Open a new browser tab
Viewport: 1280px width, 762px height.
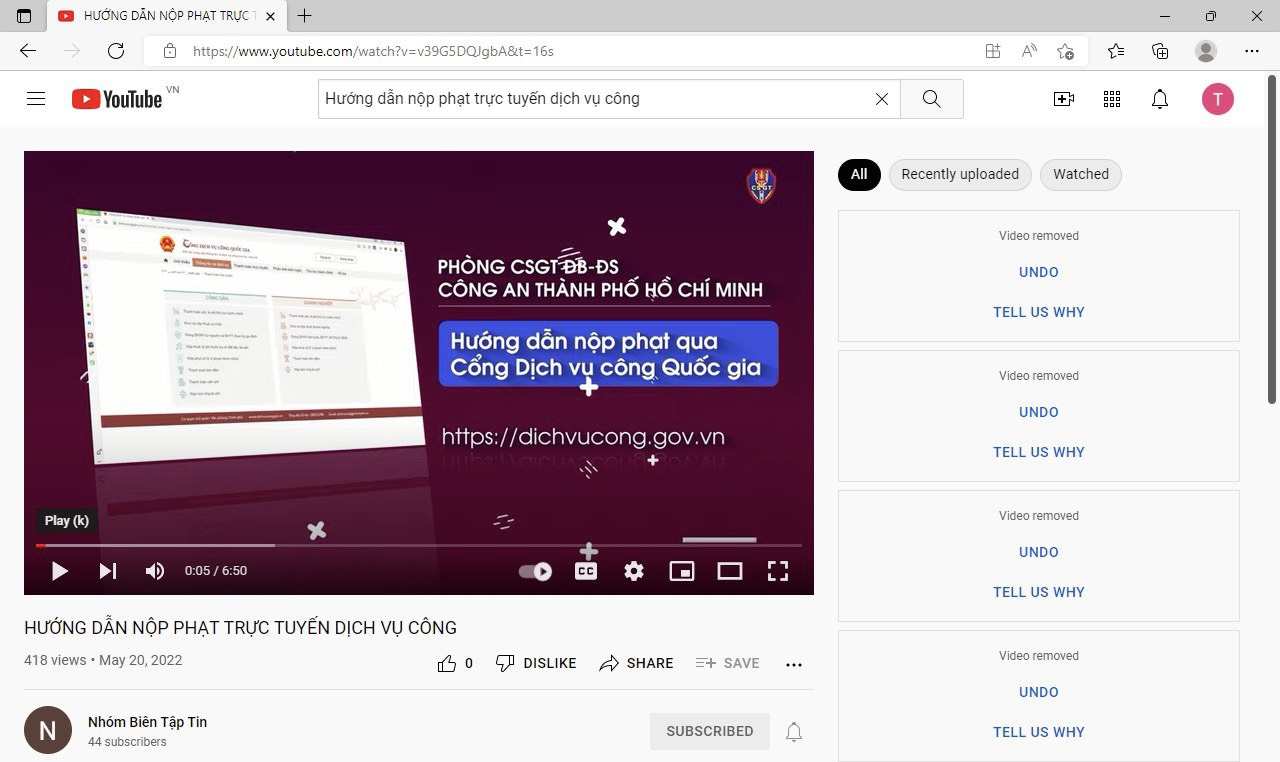305,16
